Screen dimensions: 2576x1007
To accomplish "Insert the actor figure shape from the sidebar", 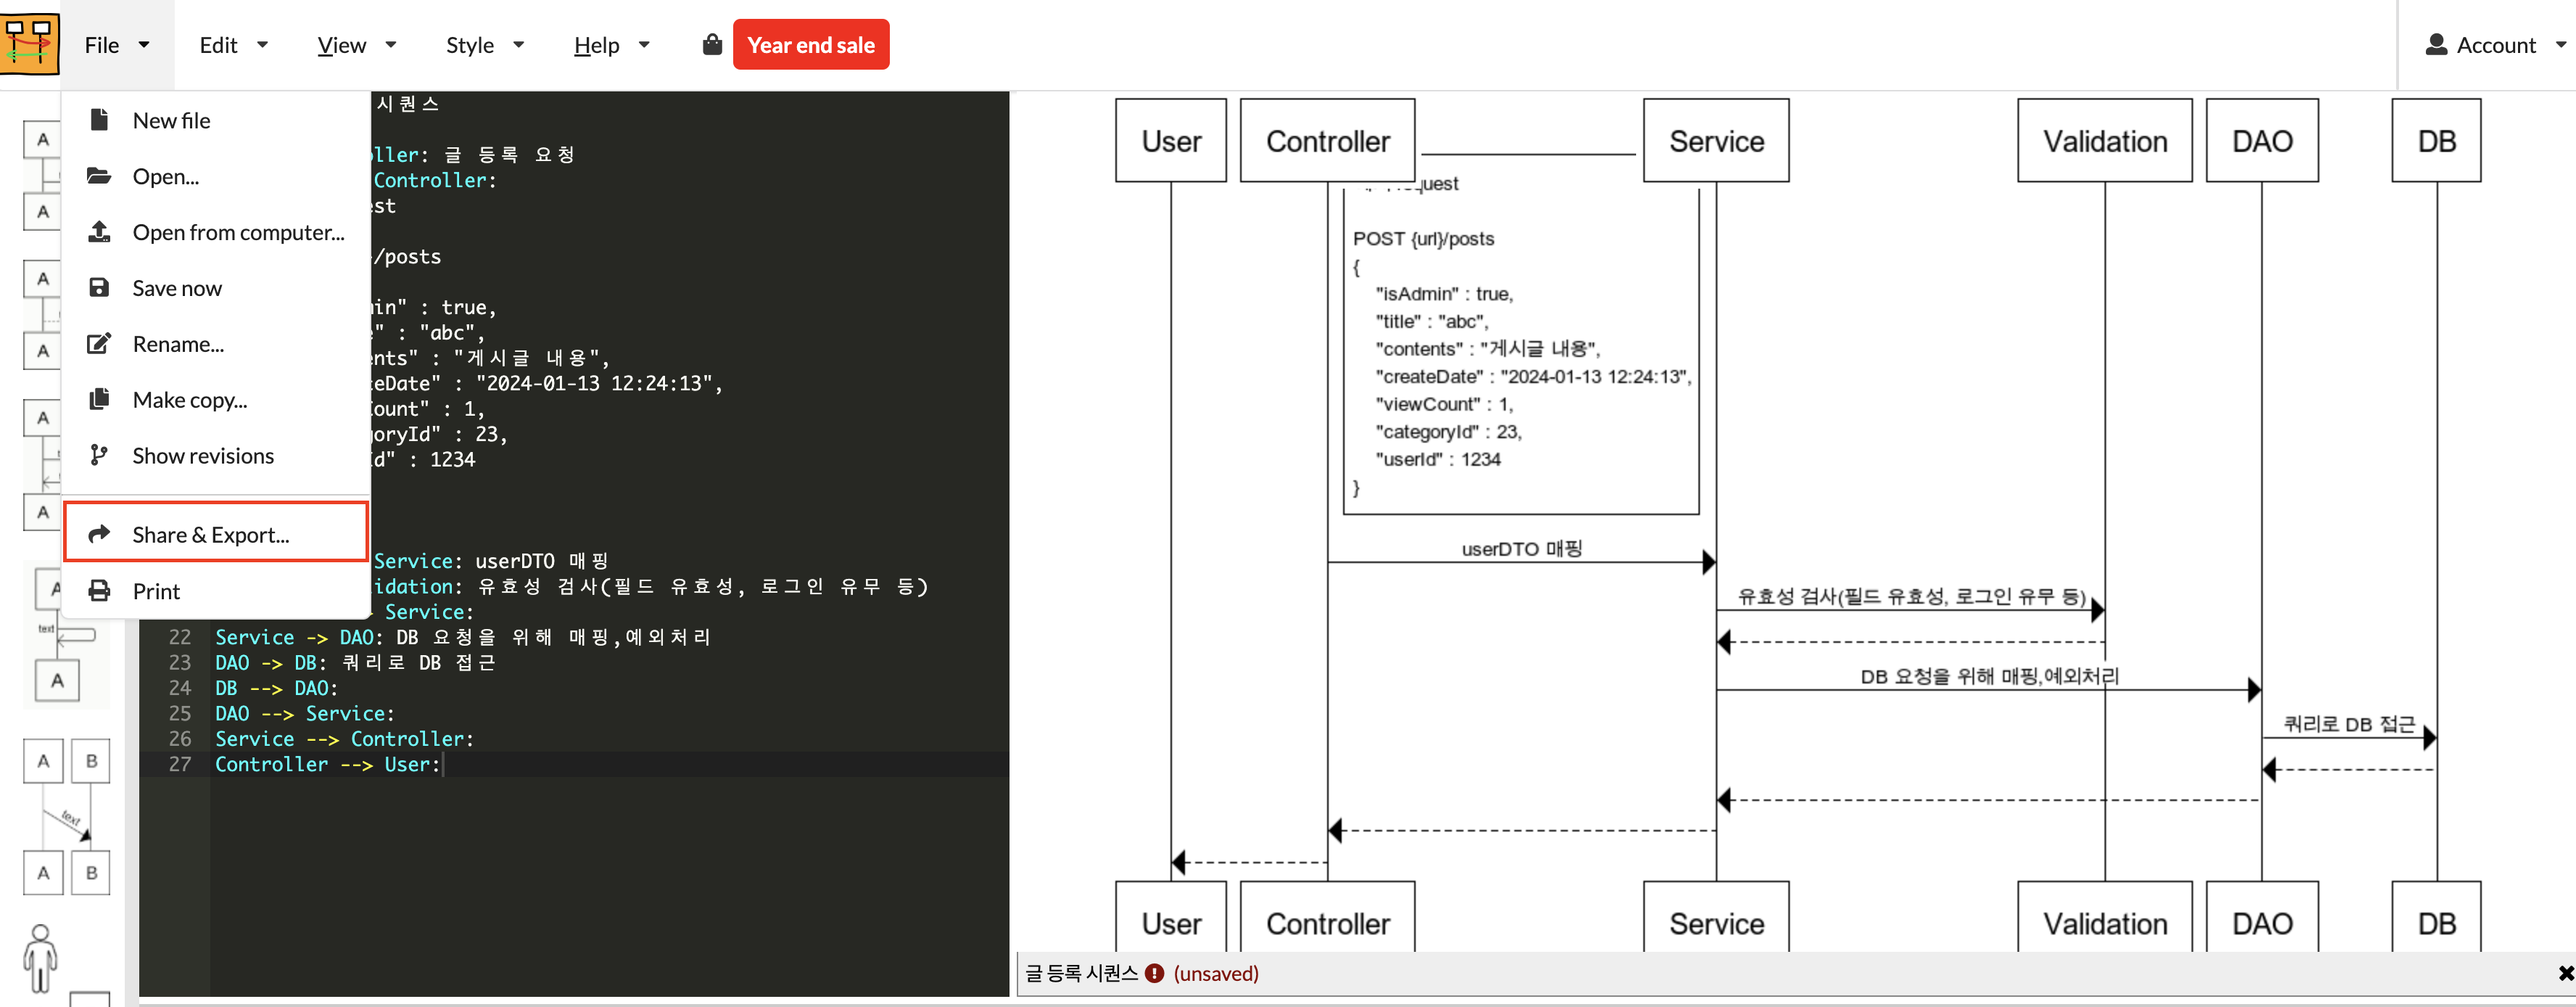I will 40,957.
